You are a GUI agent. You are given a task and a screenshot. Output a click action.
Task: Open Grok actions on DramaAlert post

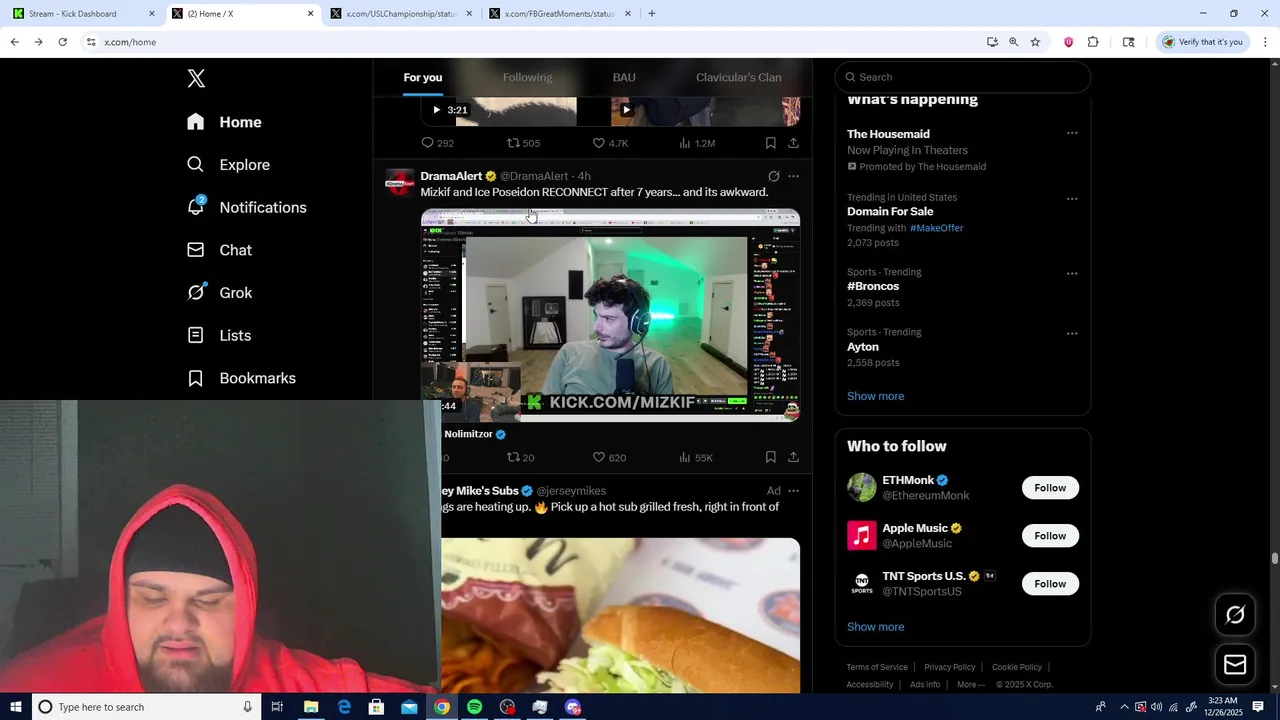pyautogui.click(x=773, y=176)
